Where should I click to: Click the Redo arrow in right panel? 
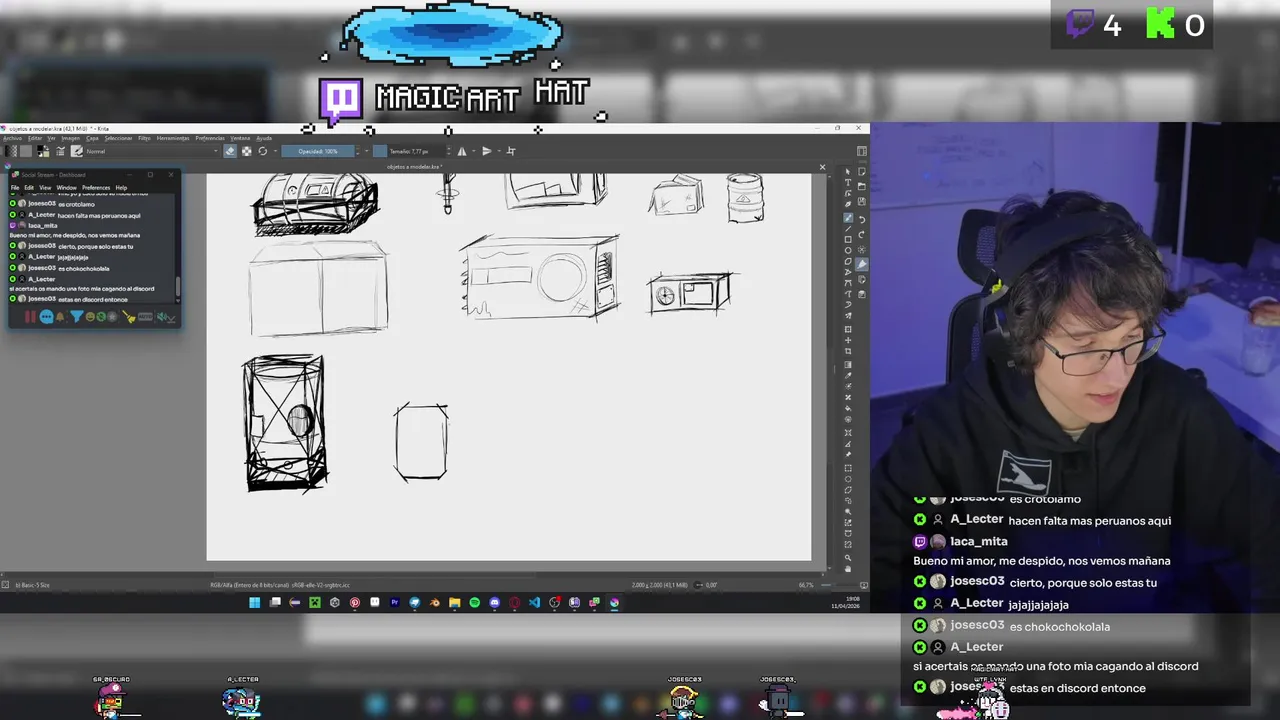point(862,235)
